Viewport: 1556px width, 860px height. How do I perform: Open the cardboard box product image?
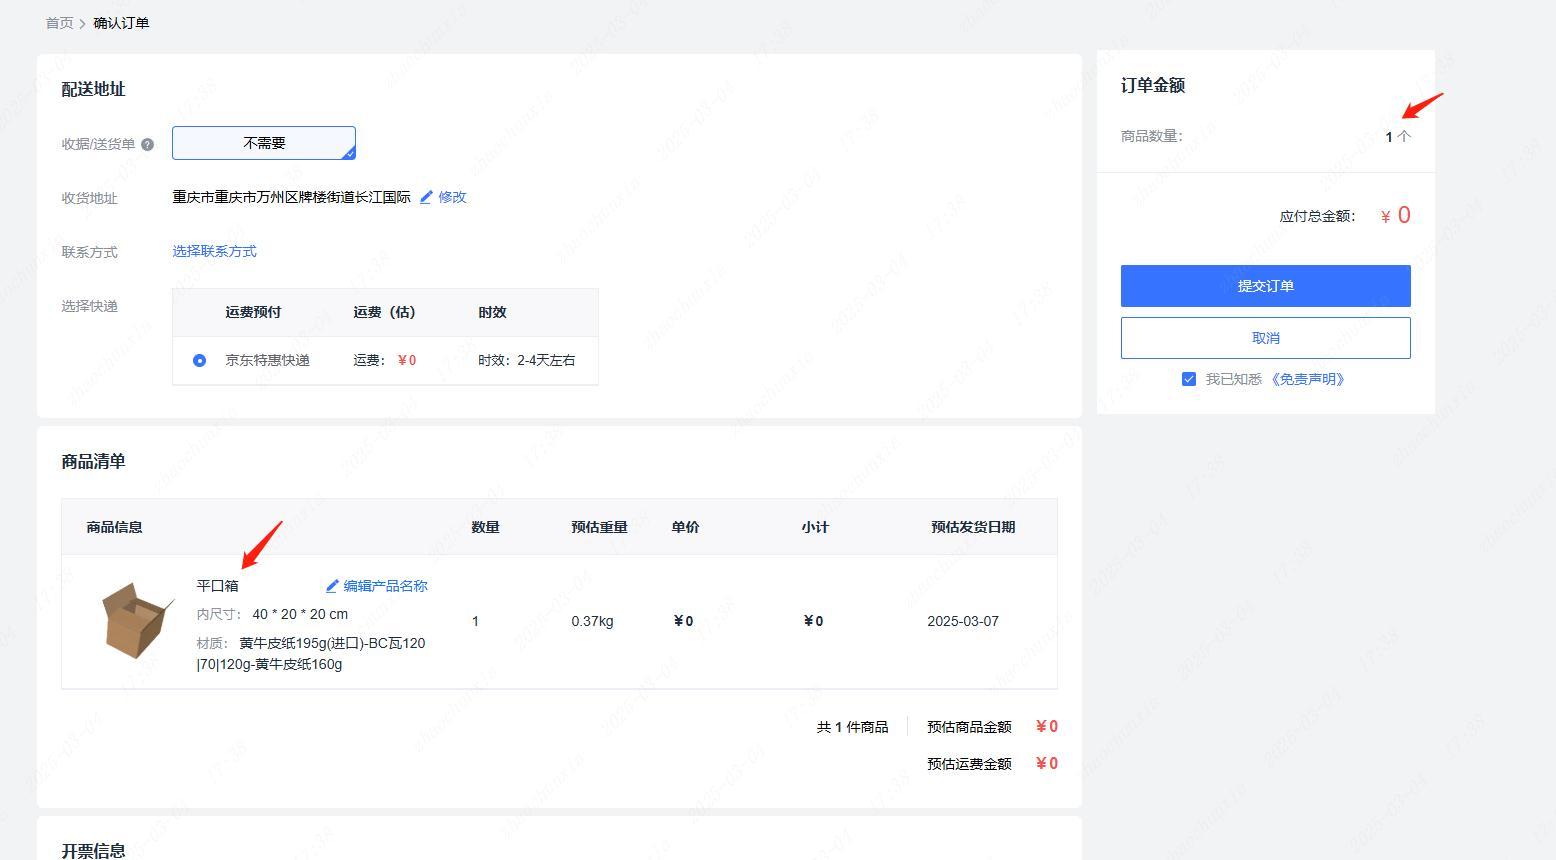tap(136, 620)
